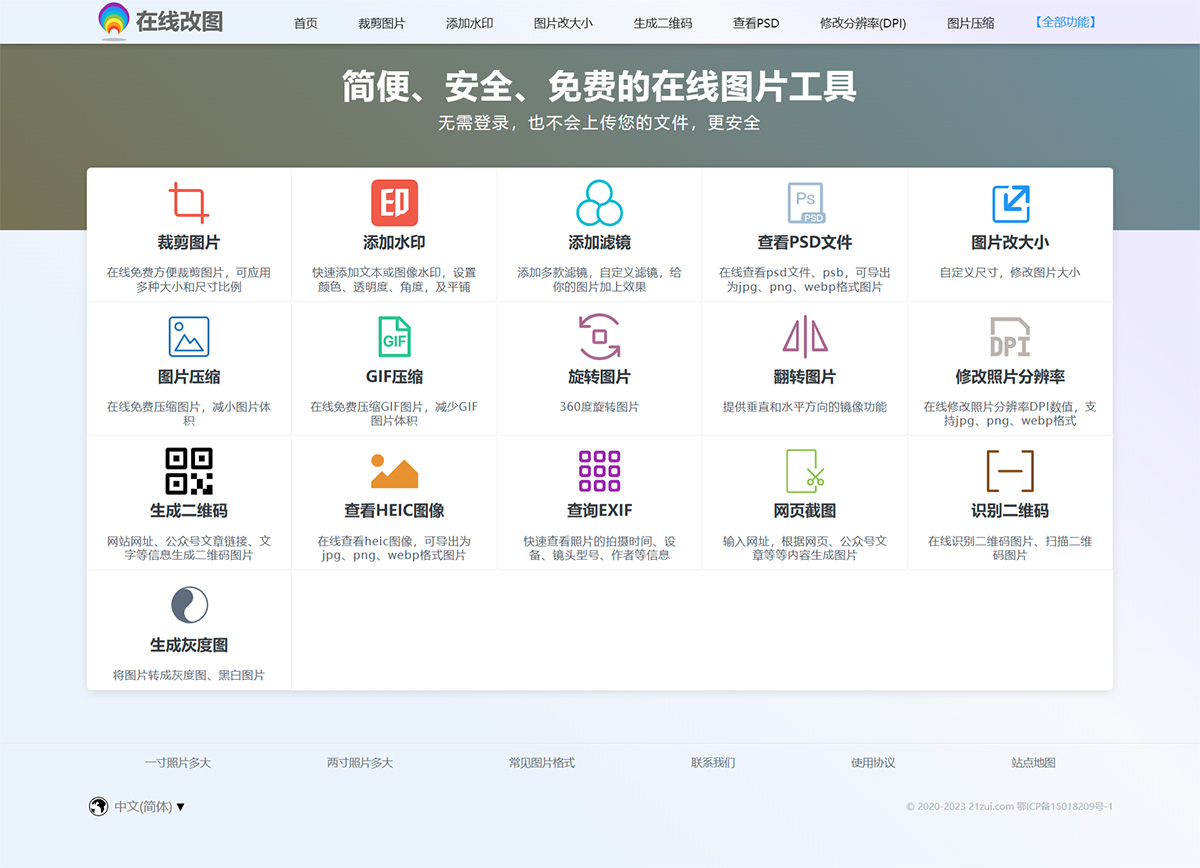Open the 查看PSD文件 PSD viewer icon

click(806, 204)
